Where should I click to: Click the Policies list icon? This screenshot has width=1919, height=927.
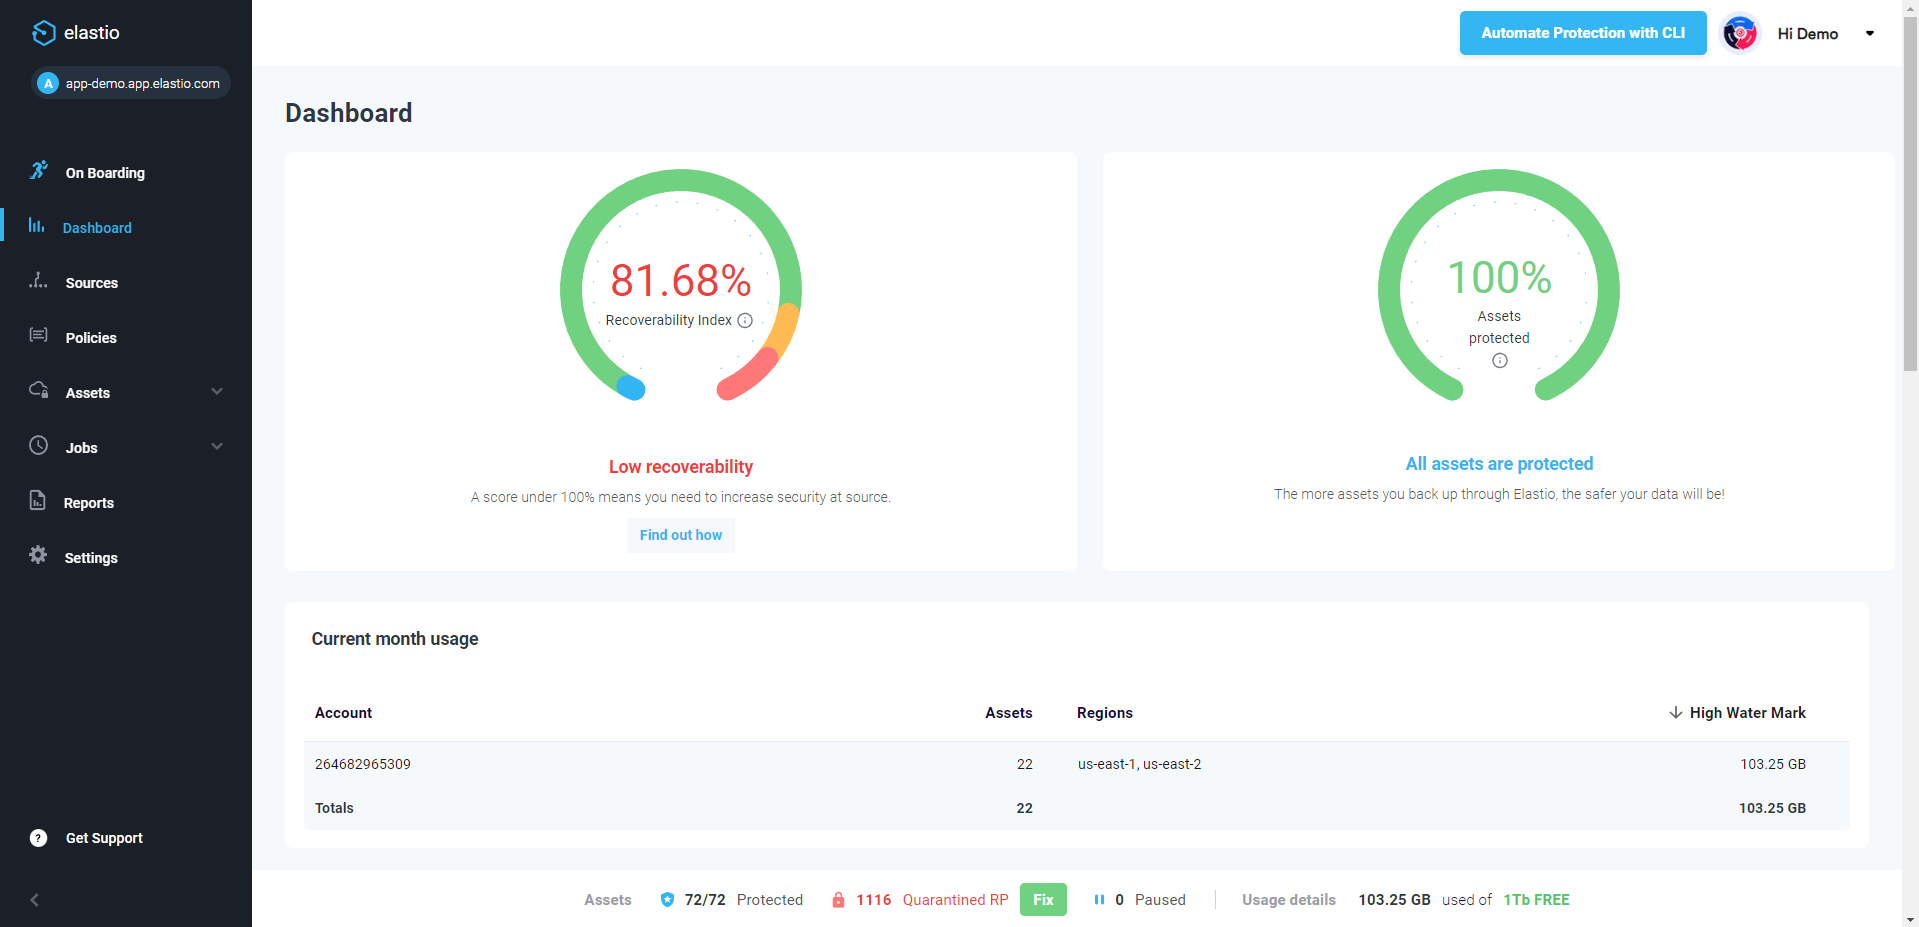coord(37,337)
